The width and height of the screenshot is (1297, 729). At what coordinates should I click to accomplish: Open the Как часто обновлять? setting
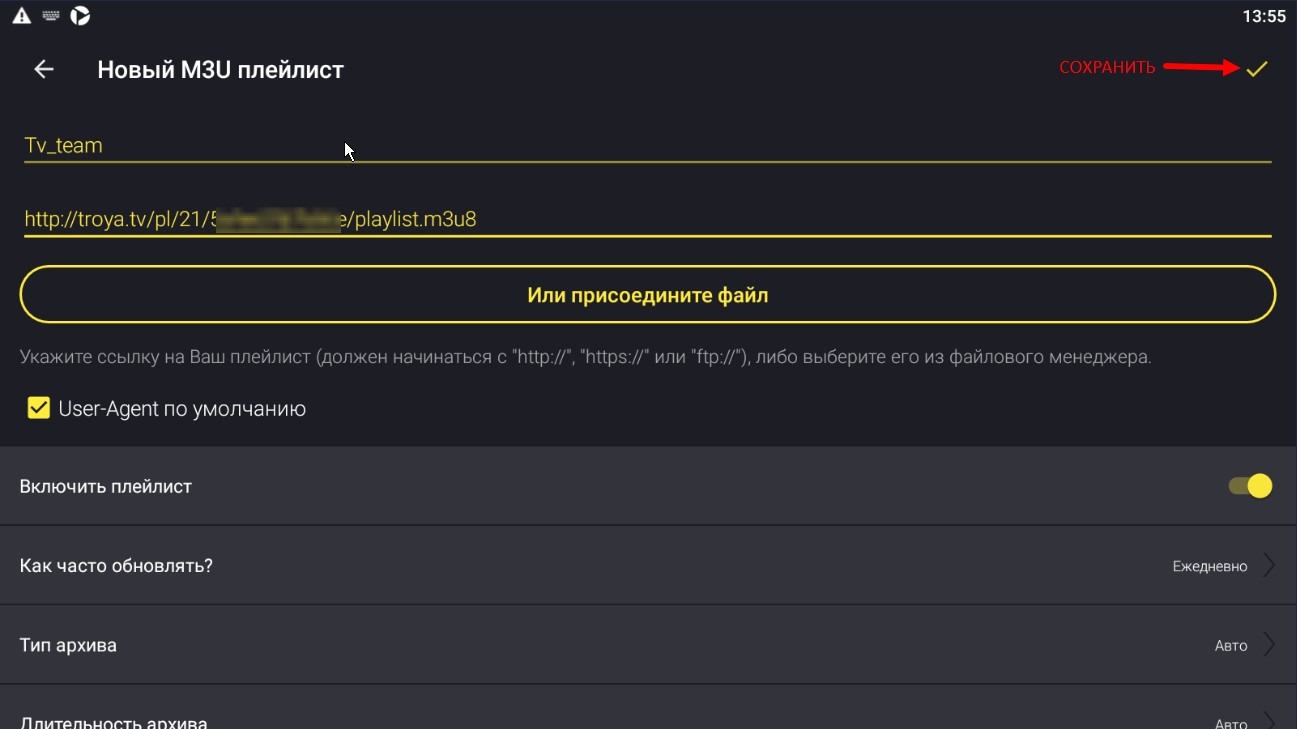pos(116,566)
